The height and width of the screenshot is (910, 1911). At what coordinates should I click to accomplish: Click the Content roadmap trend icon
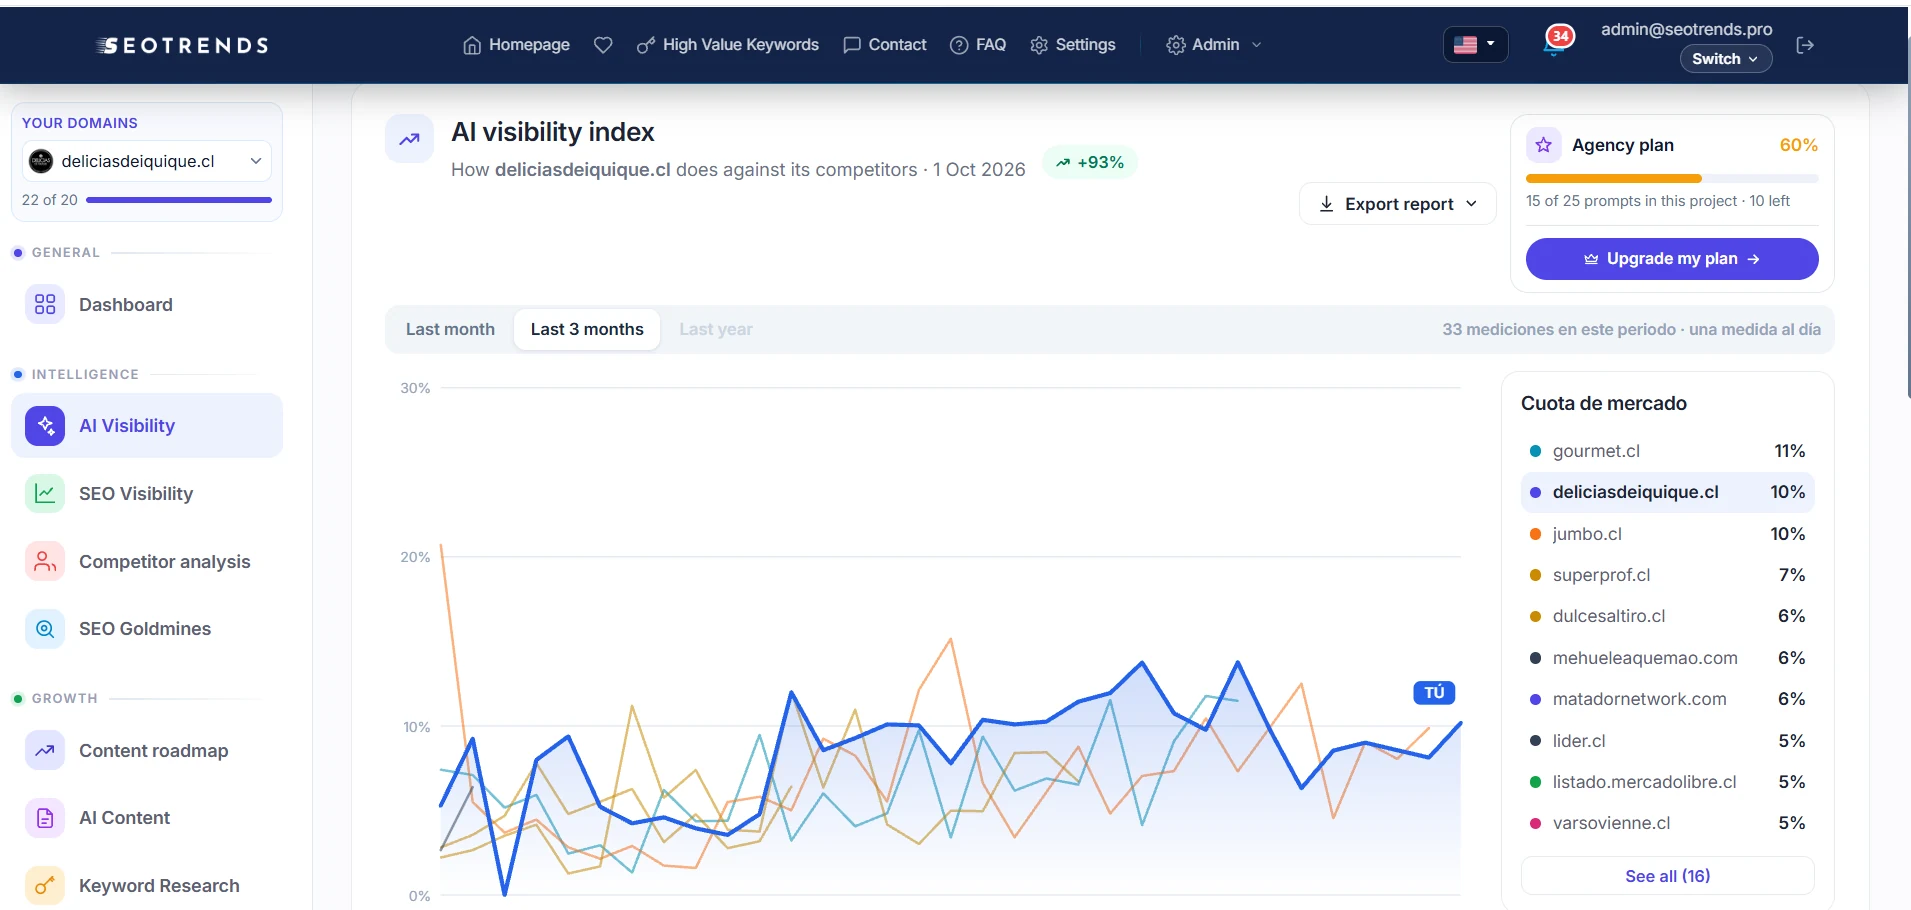pyautogui.click(x=45, y=750)
